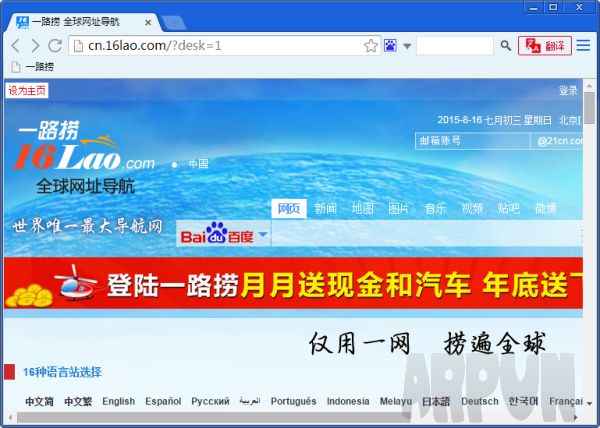The height and width of the screenshot is (428, 600).
Task: Click the horizontal scrollbar left arrow
Action: pos(10,418)
